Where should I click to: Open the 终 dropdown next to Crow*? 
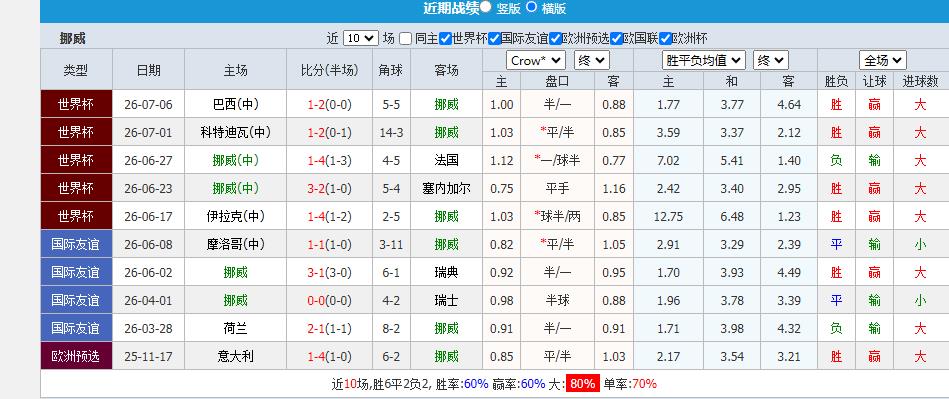click(591, 61)
